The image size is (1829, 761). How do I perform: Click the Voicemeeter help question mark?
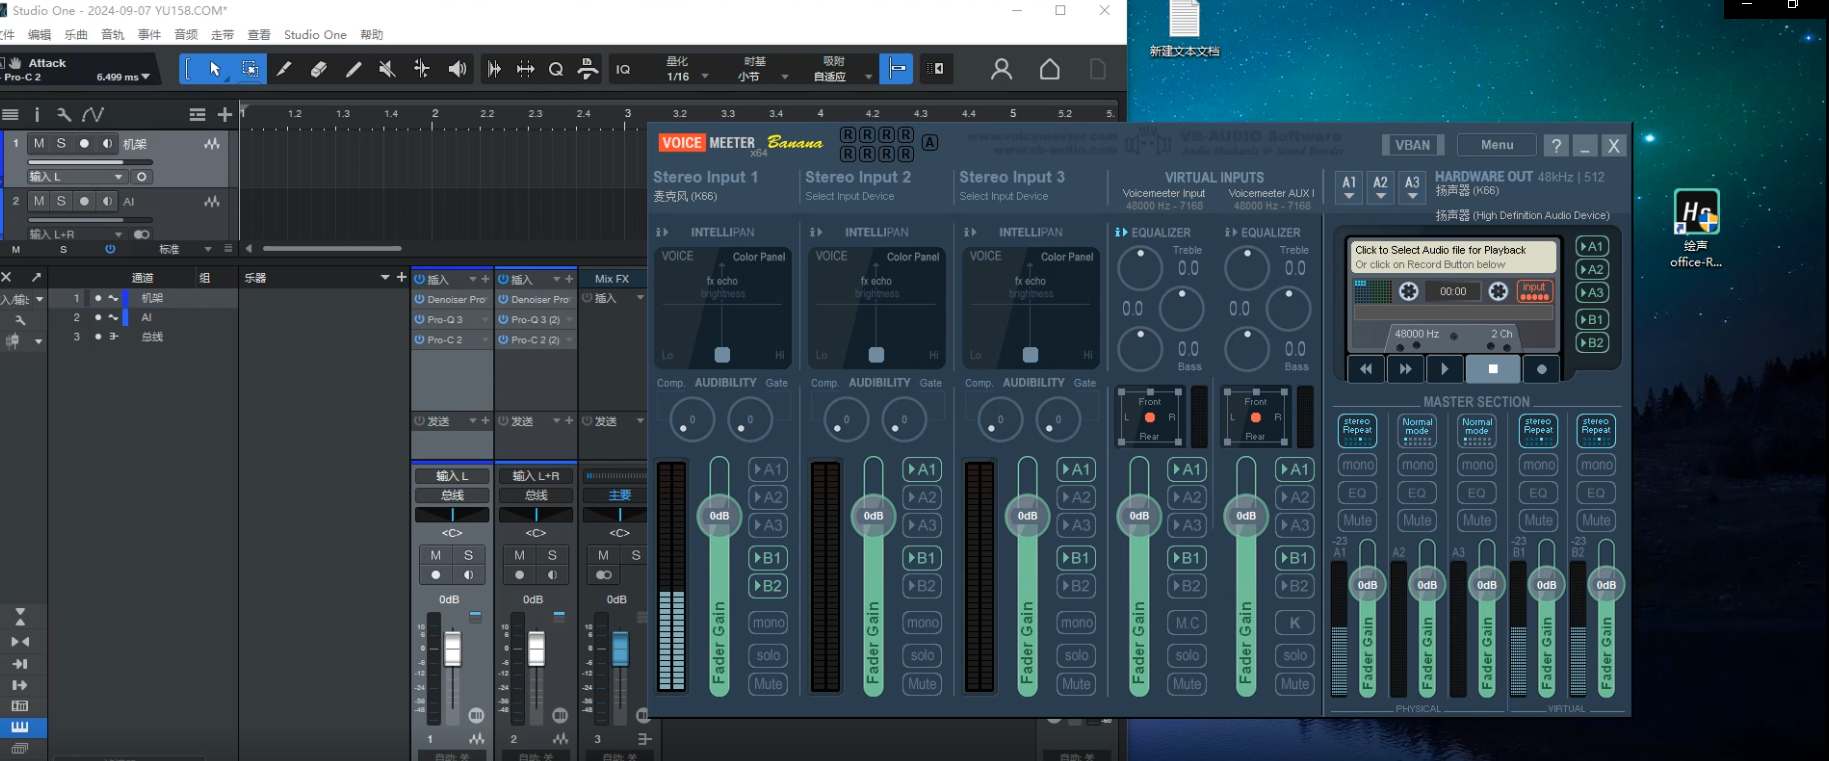pyautogui.click(x=1555, y=145)
